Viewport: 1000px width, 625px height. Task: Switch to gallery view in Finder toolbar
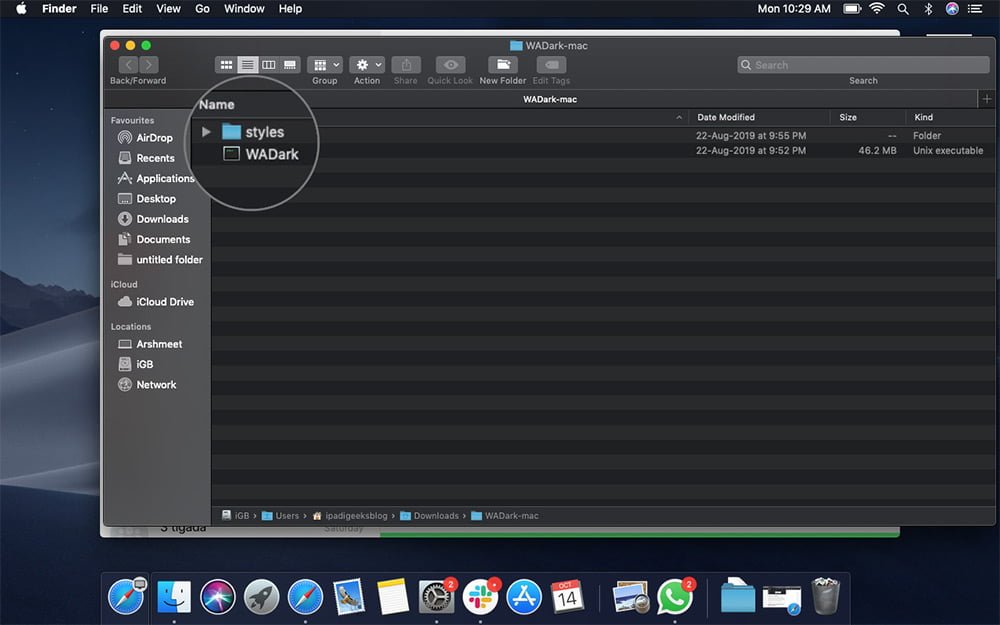pos(290,64)
